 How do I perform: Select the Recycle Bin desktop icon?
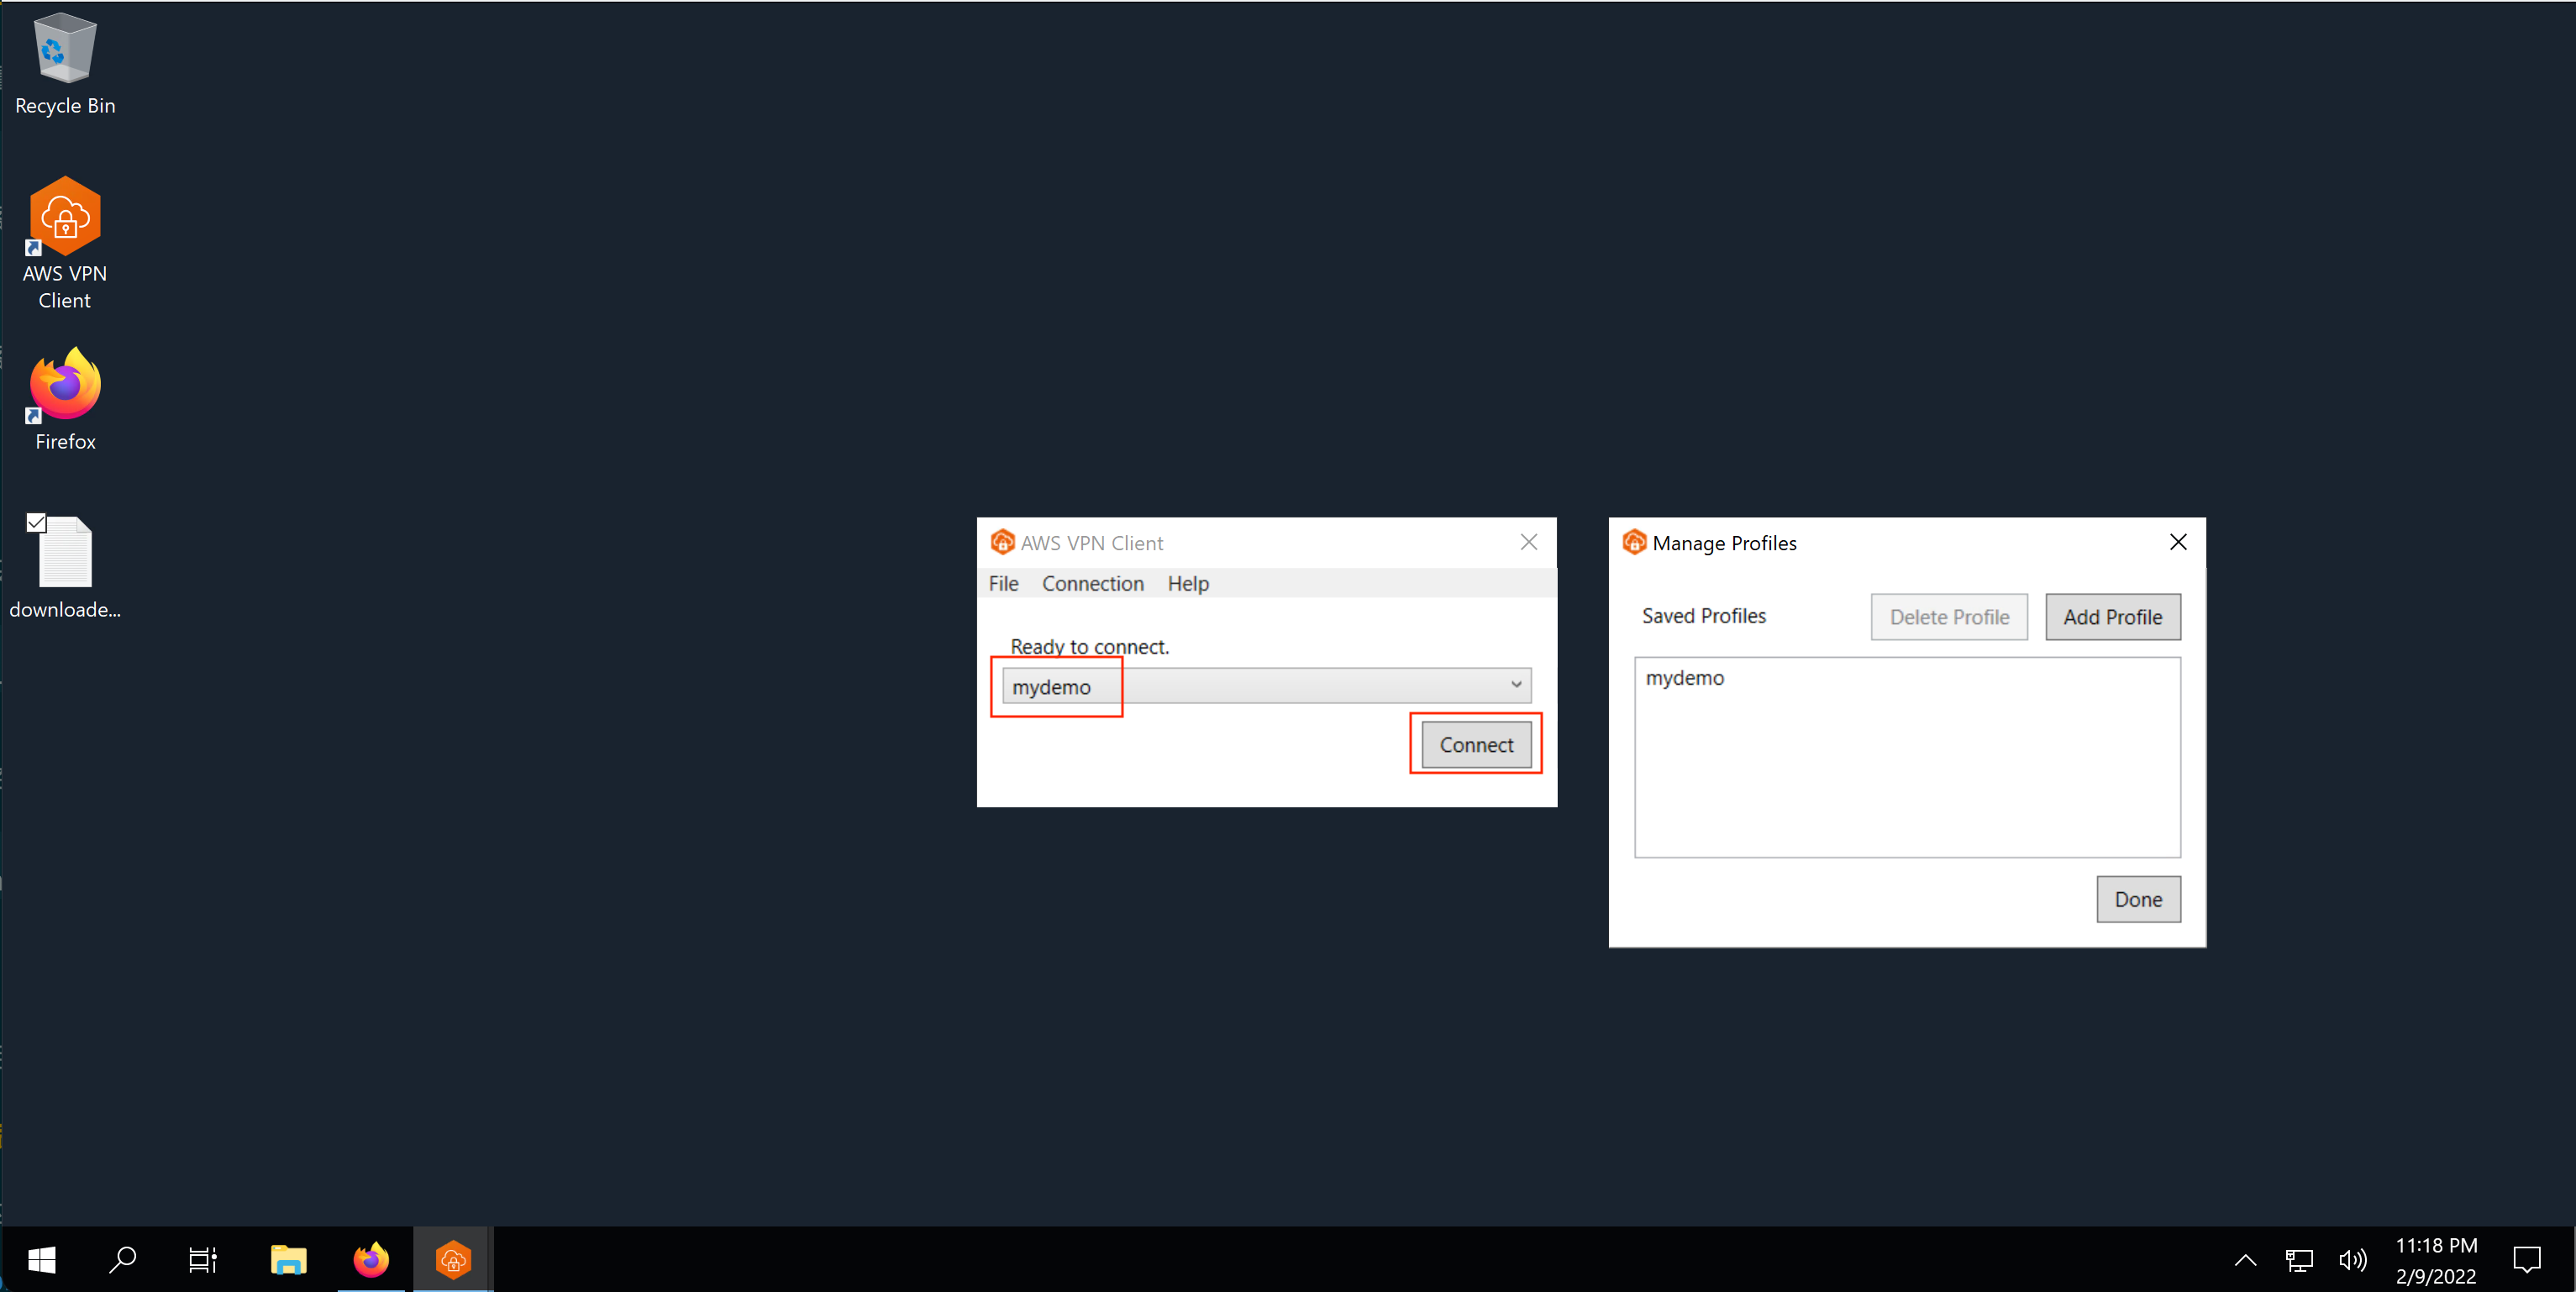65,64
